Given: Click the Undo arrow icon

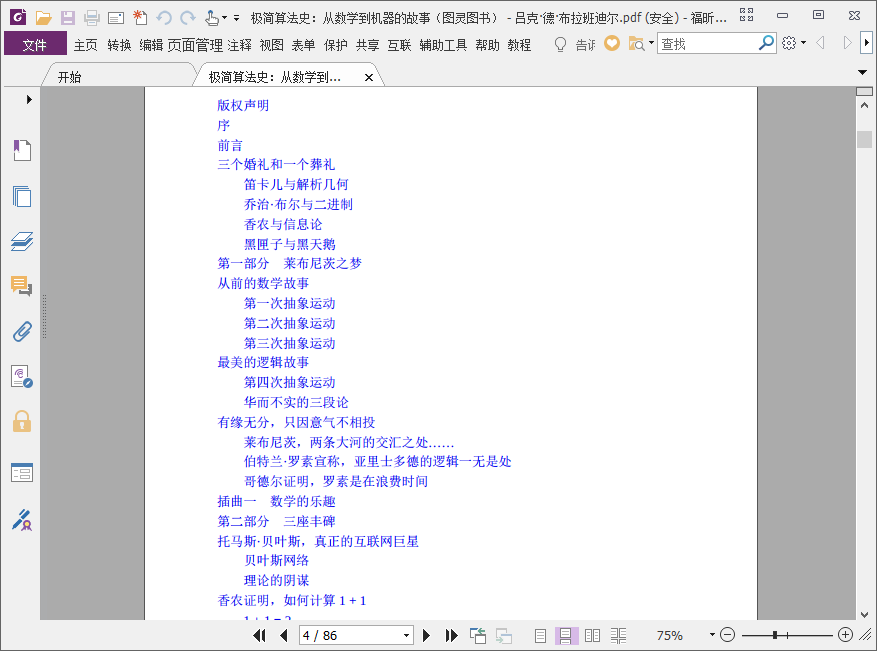Looking at the screenshot, I should point(164,18).
